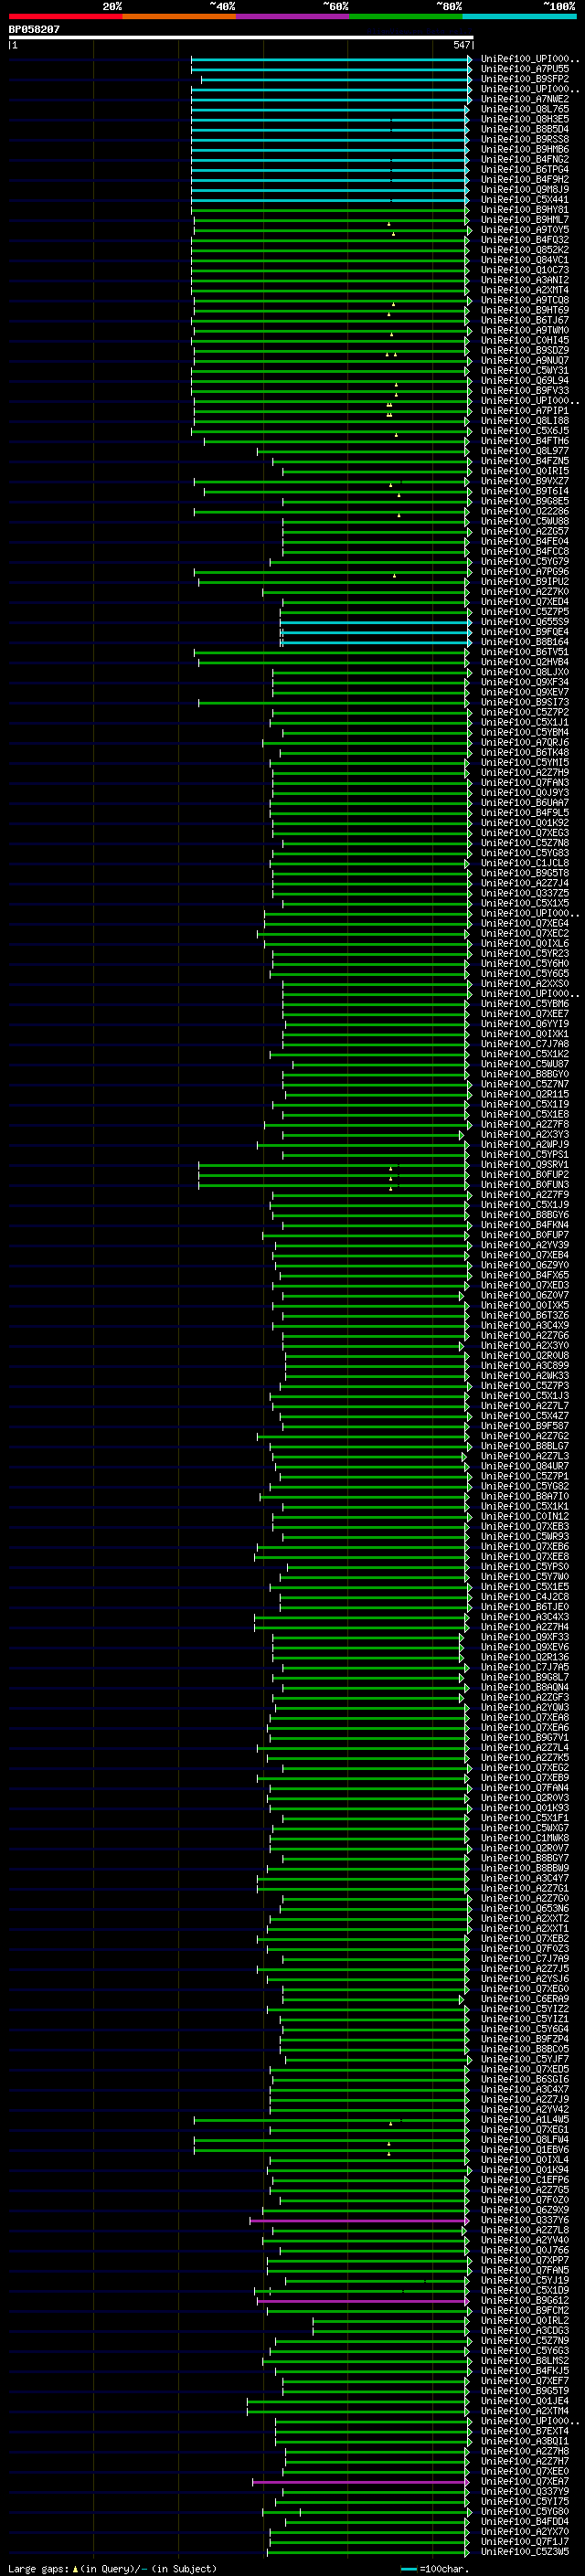
Task: Select the UniRef100_Q84VC1 label
Action: (524, 260)
